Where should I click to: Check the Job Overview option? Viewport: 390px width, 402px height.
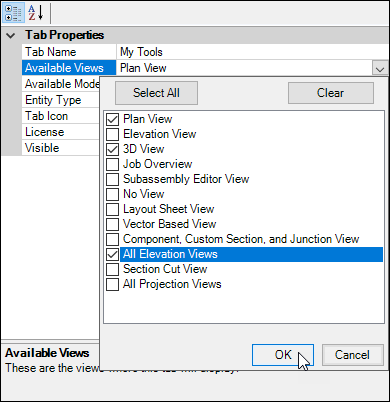tap(112, 164)
